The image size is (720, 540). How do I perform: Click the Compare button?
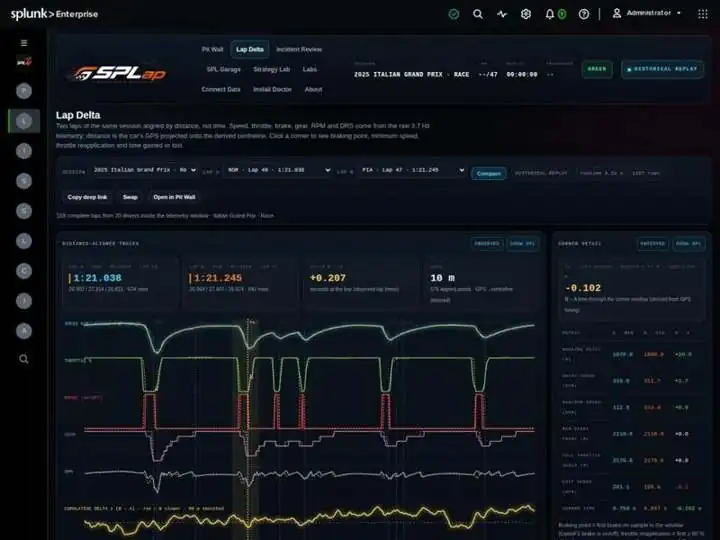tap(489, 174)
